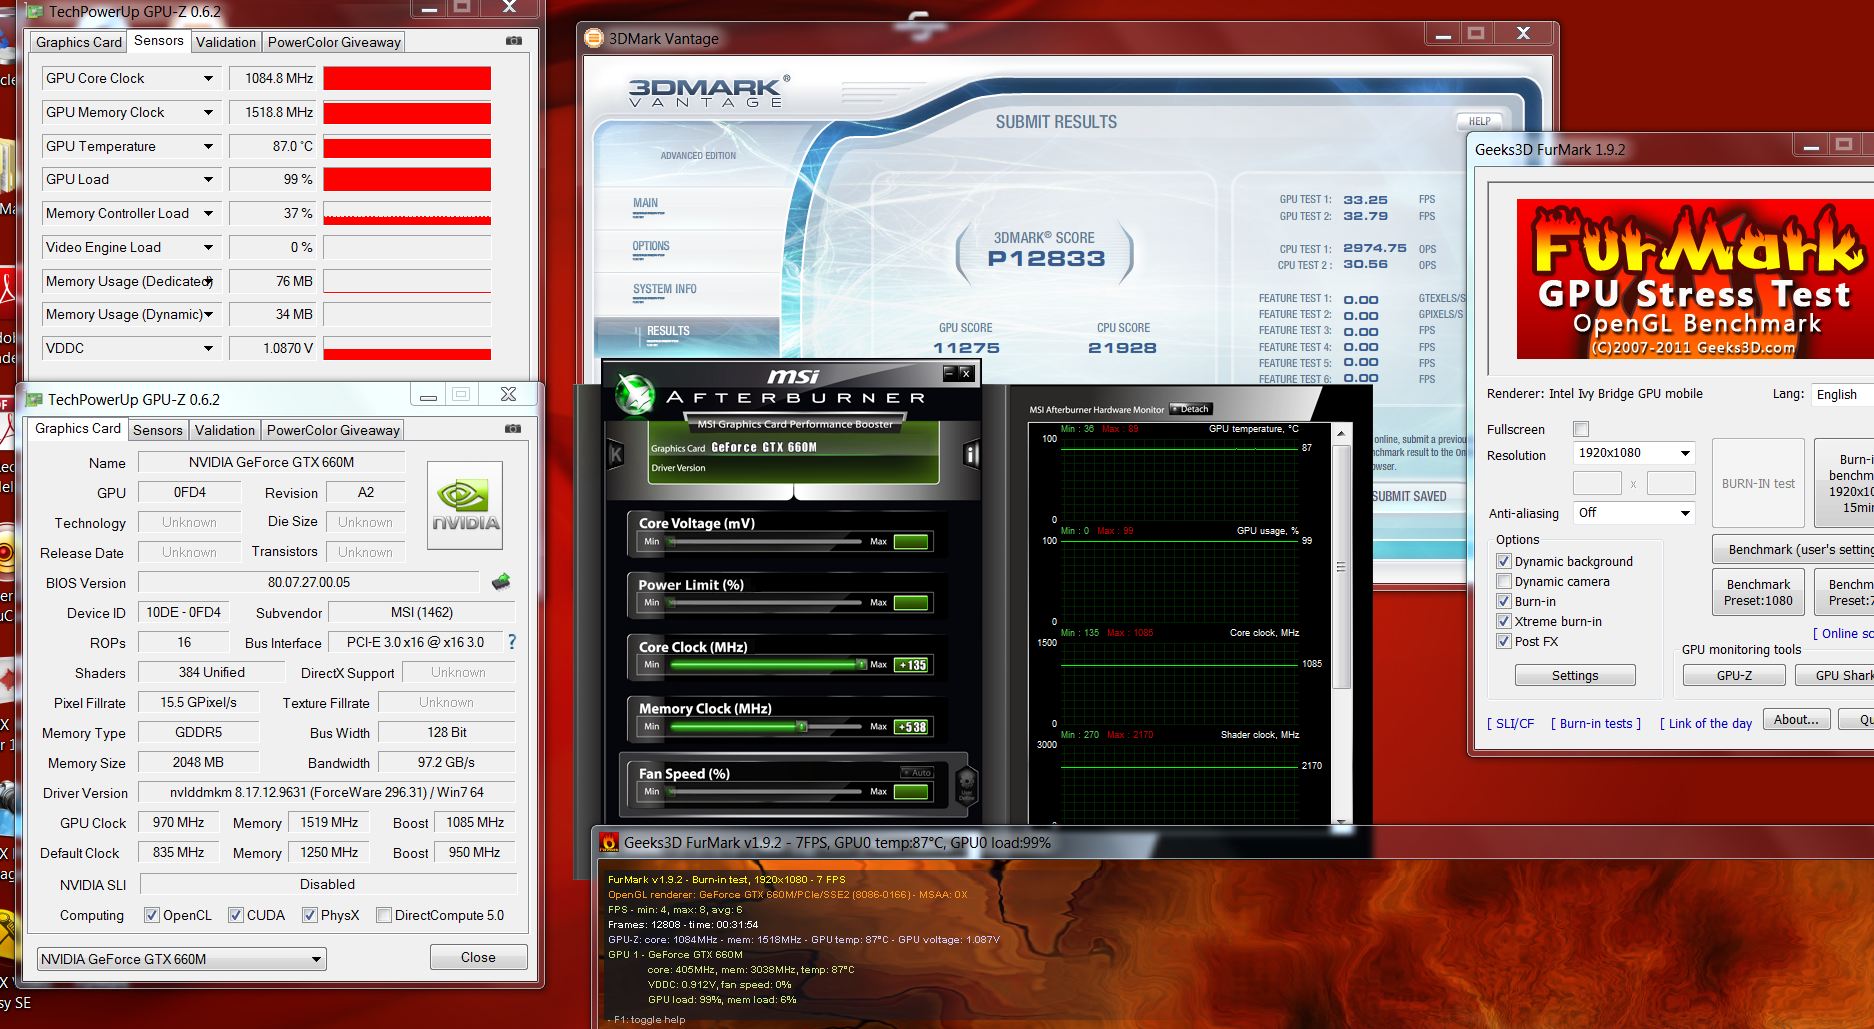Click the HELP button in 3DMark Vantage
This screenshot has width=1874, height=1029.
(x=1480, y=121)
